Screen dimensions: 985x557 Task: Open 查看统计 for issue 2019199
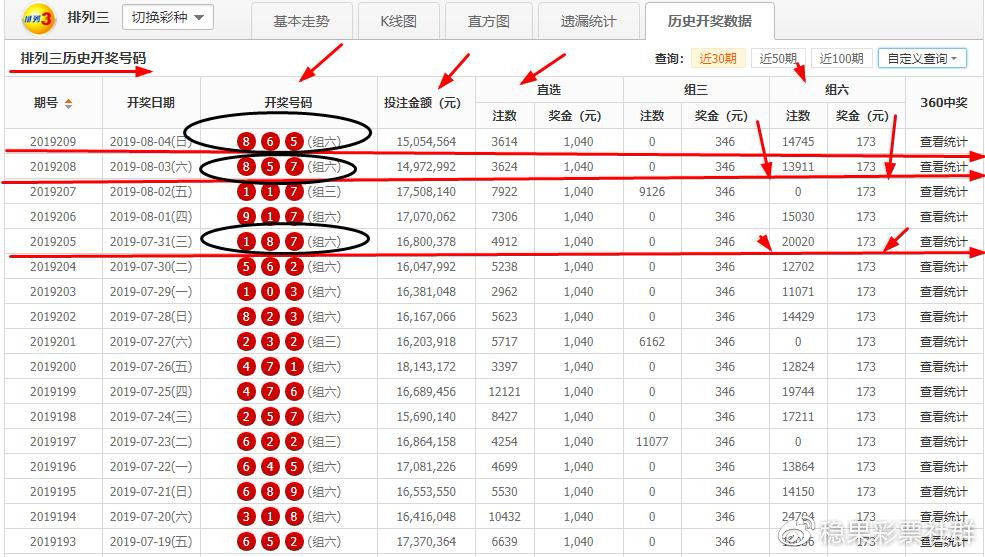944,392
